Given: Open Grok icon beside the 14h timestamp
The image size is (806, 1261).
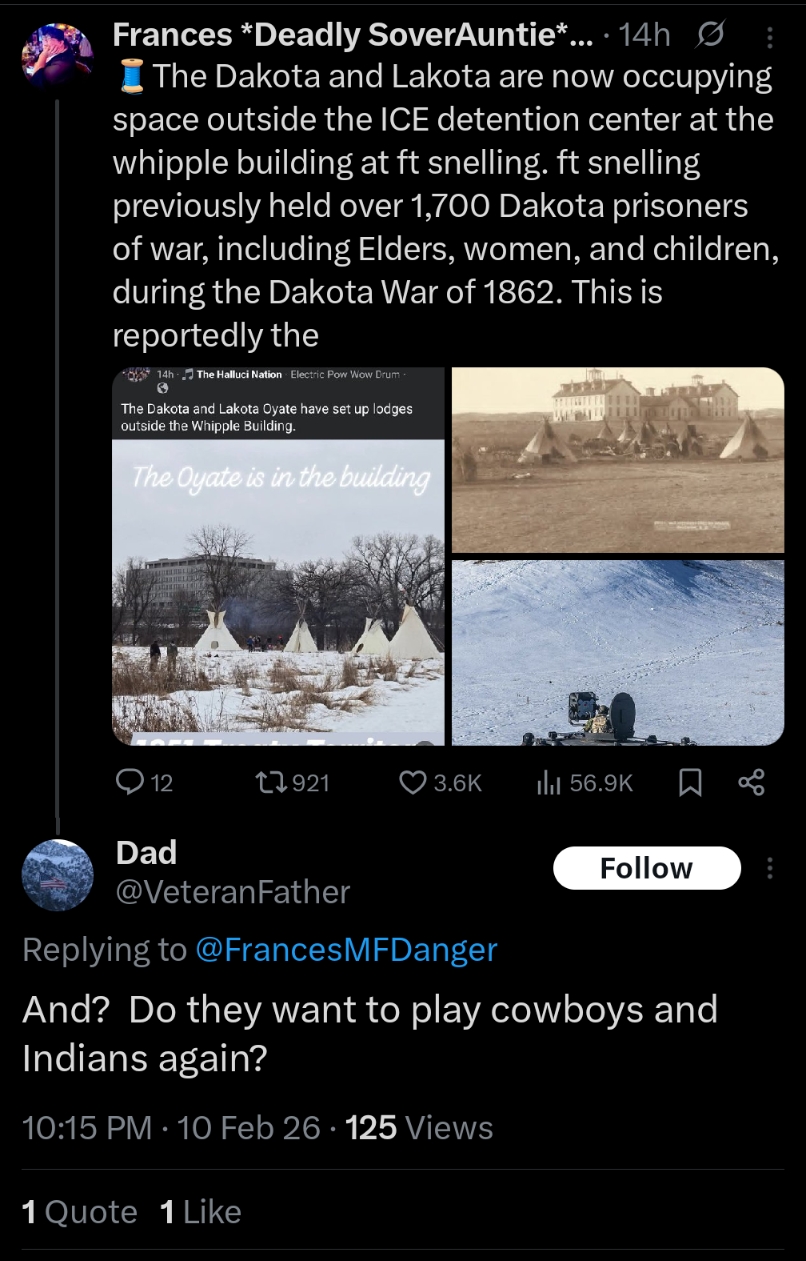Looking at the screenshot, I should point(708,36).
